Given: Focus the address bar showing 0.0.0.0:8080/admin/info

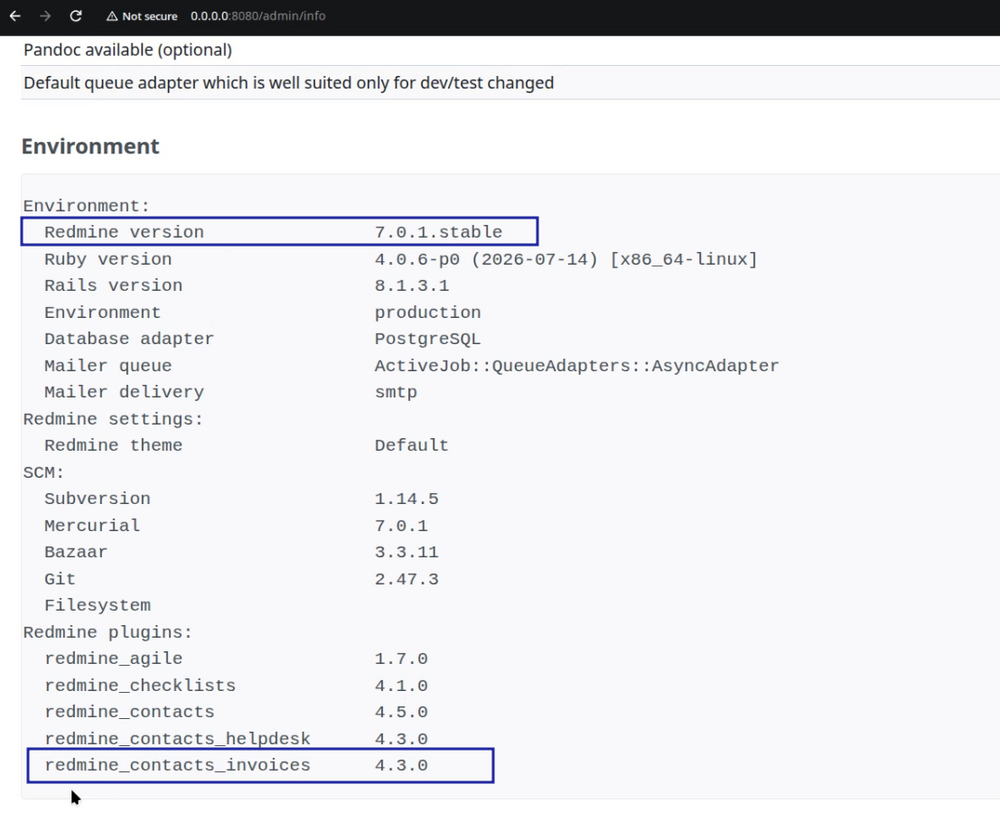Looking at the screenshot, I should click(258, 16).
